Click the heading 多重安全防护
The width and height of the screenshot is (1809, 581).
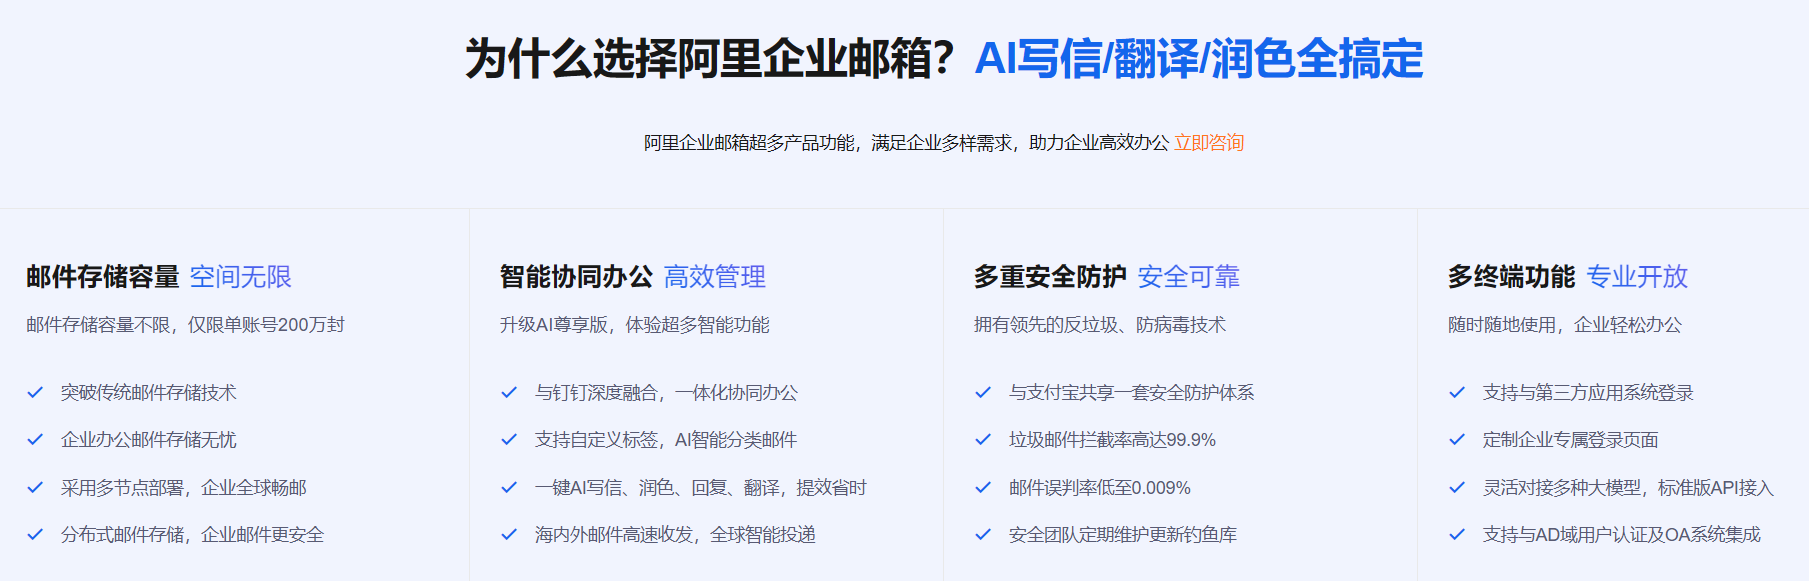(1051, 276)
